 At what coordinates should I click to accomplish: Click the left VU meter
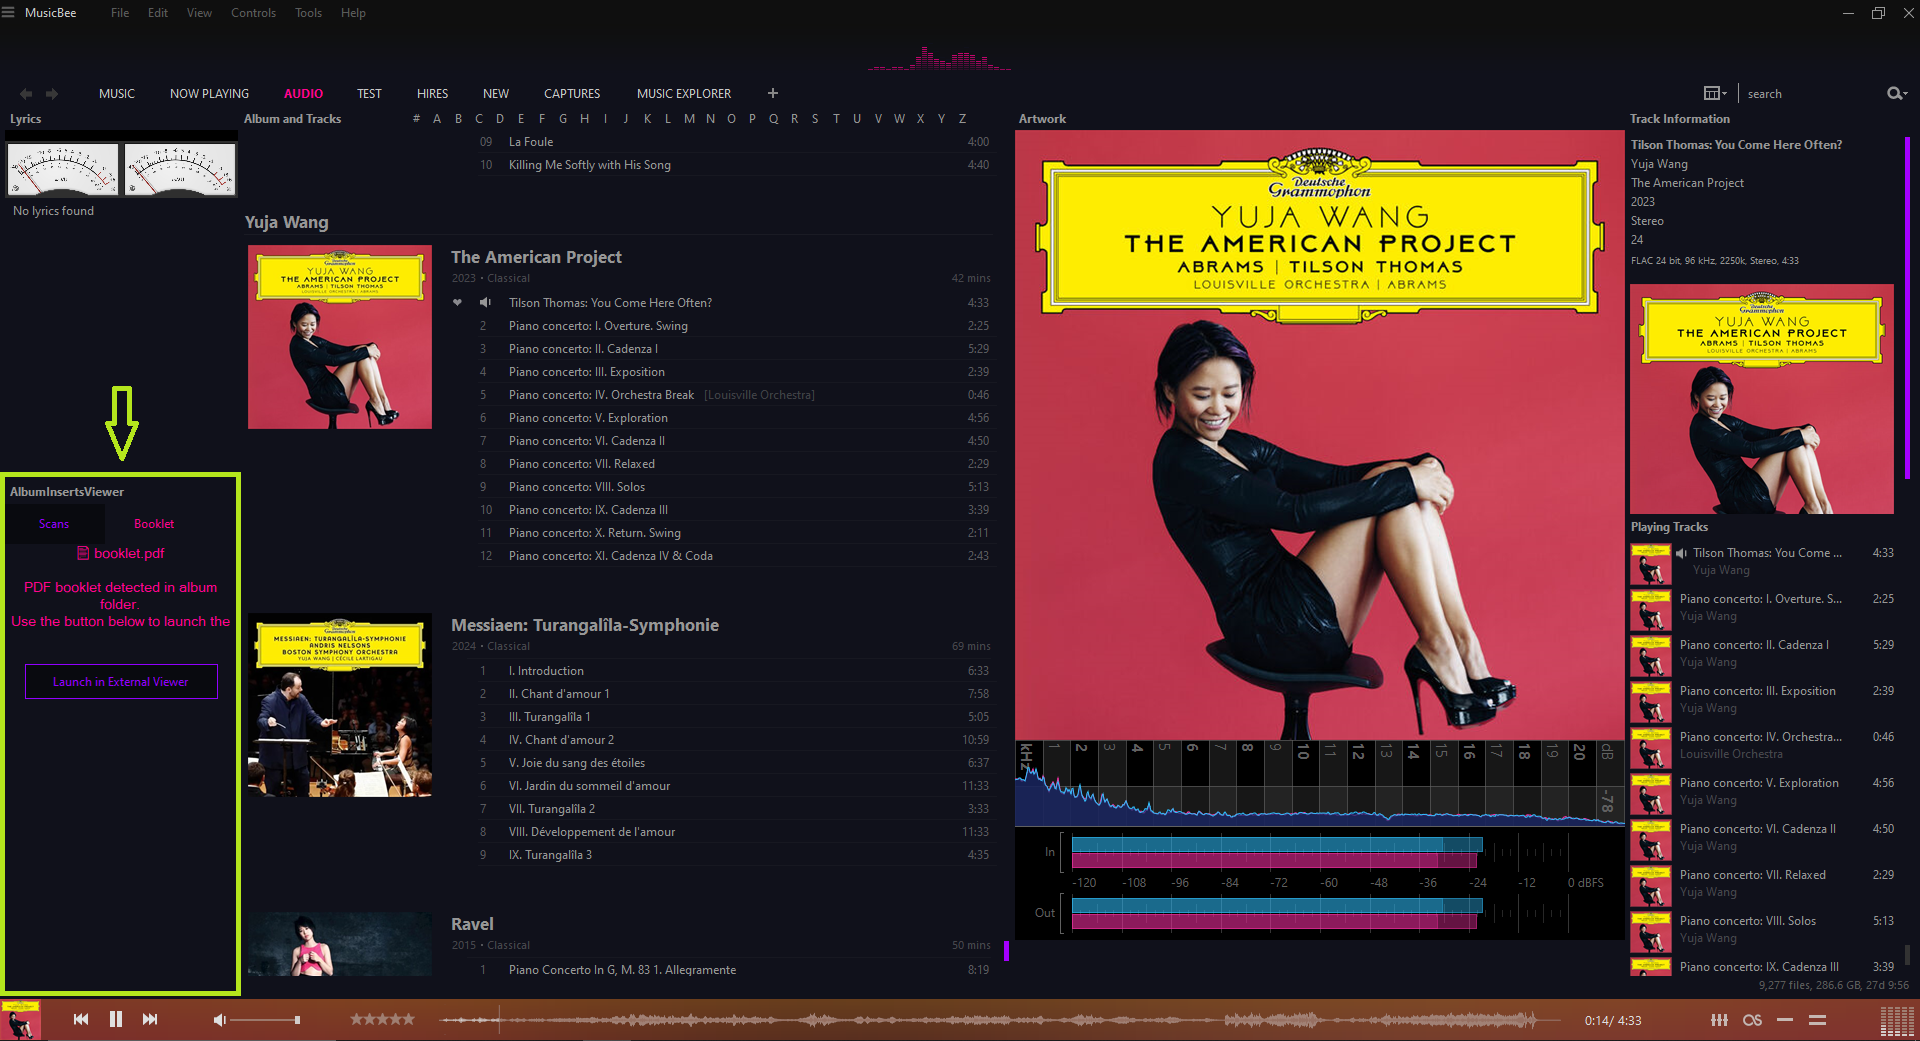pos(63,169)
